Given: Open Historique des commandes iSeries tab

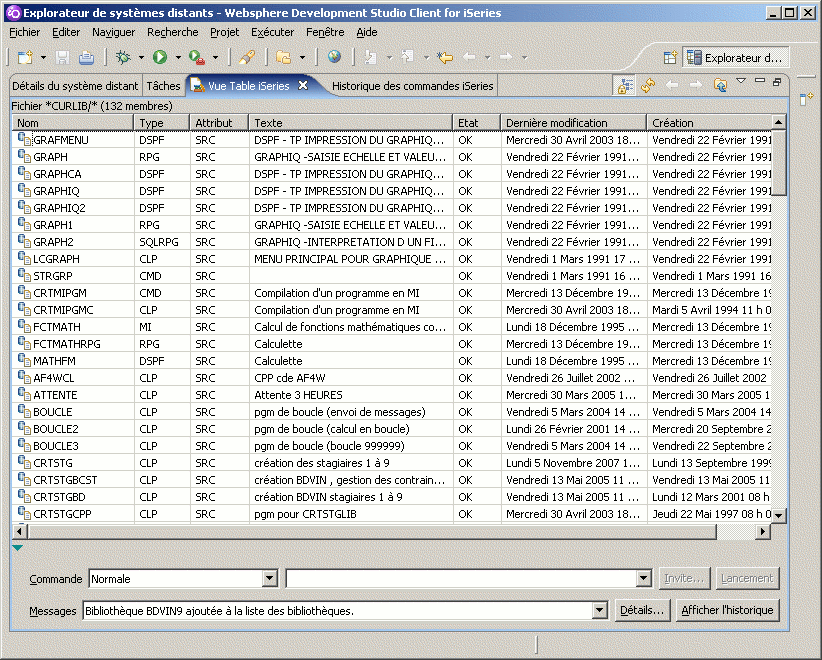Looking at the screenshot, I should tap(413, 85).
